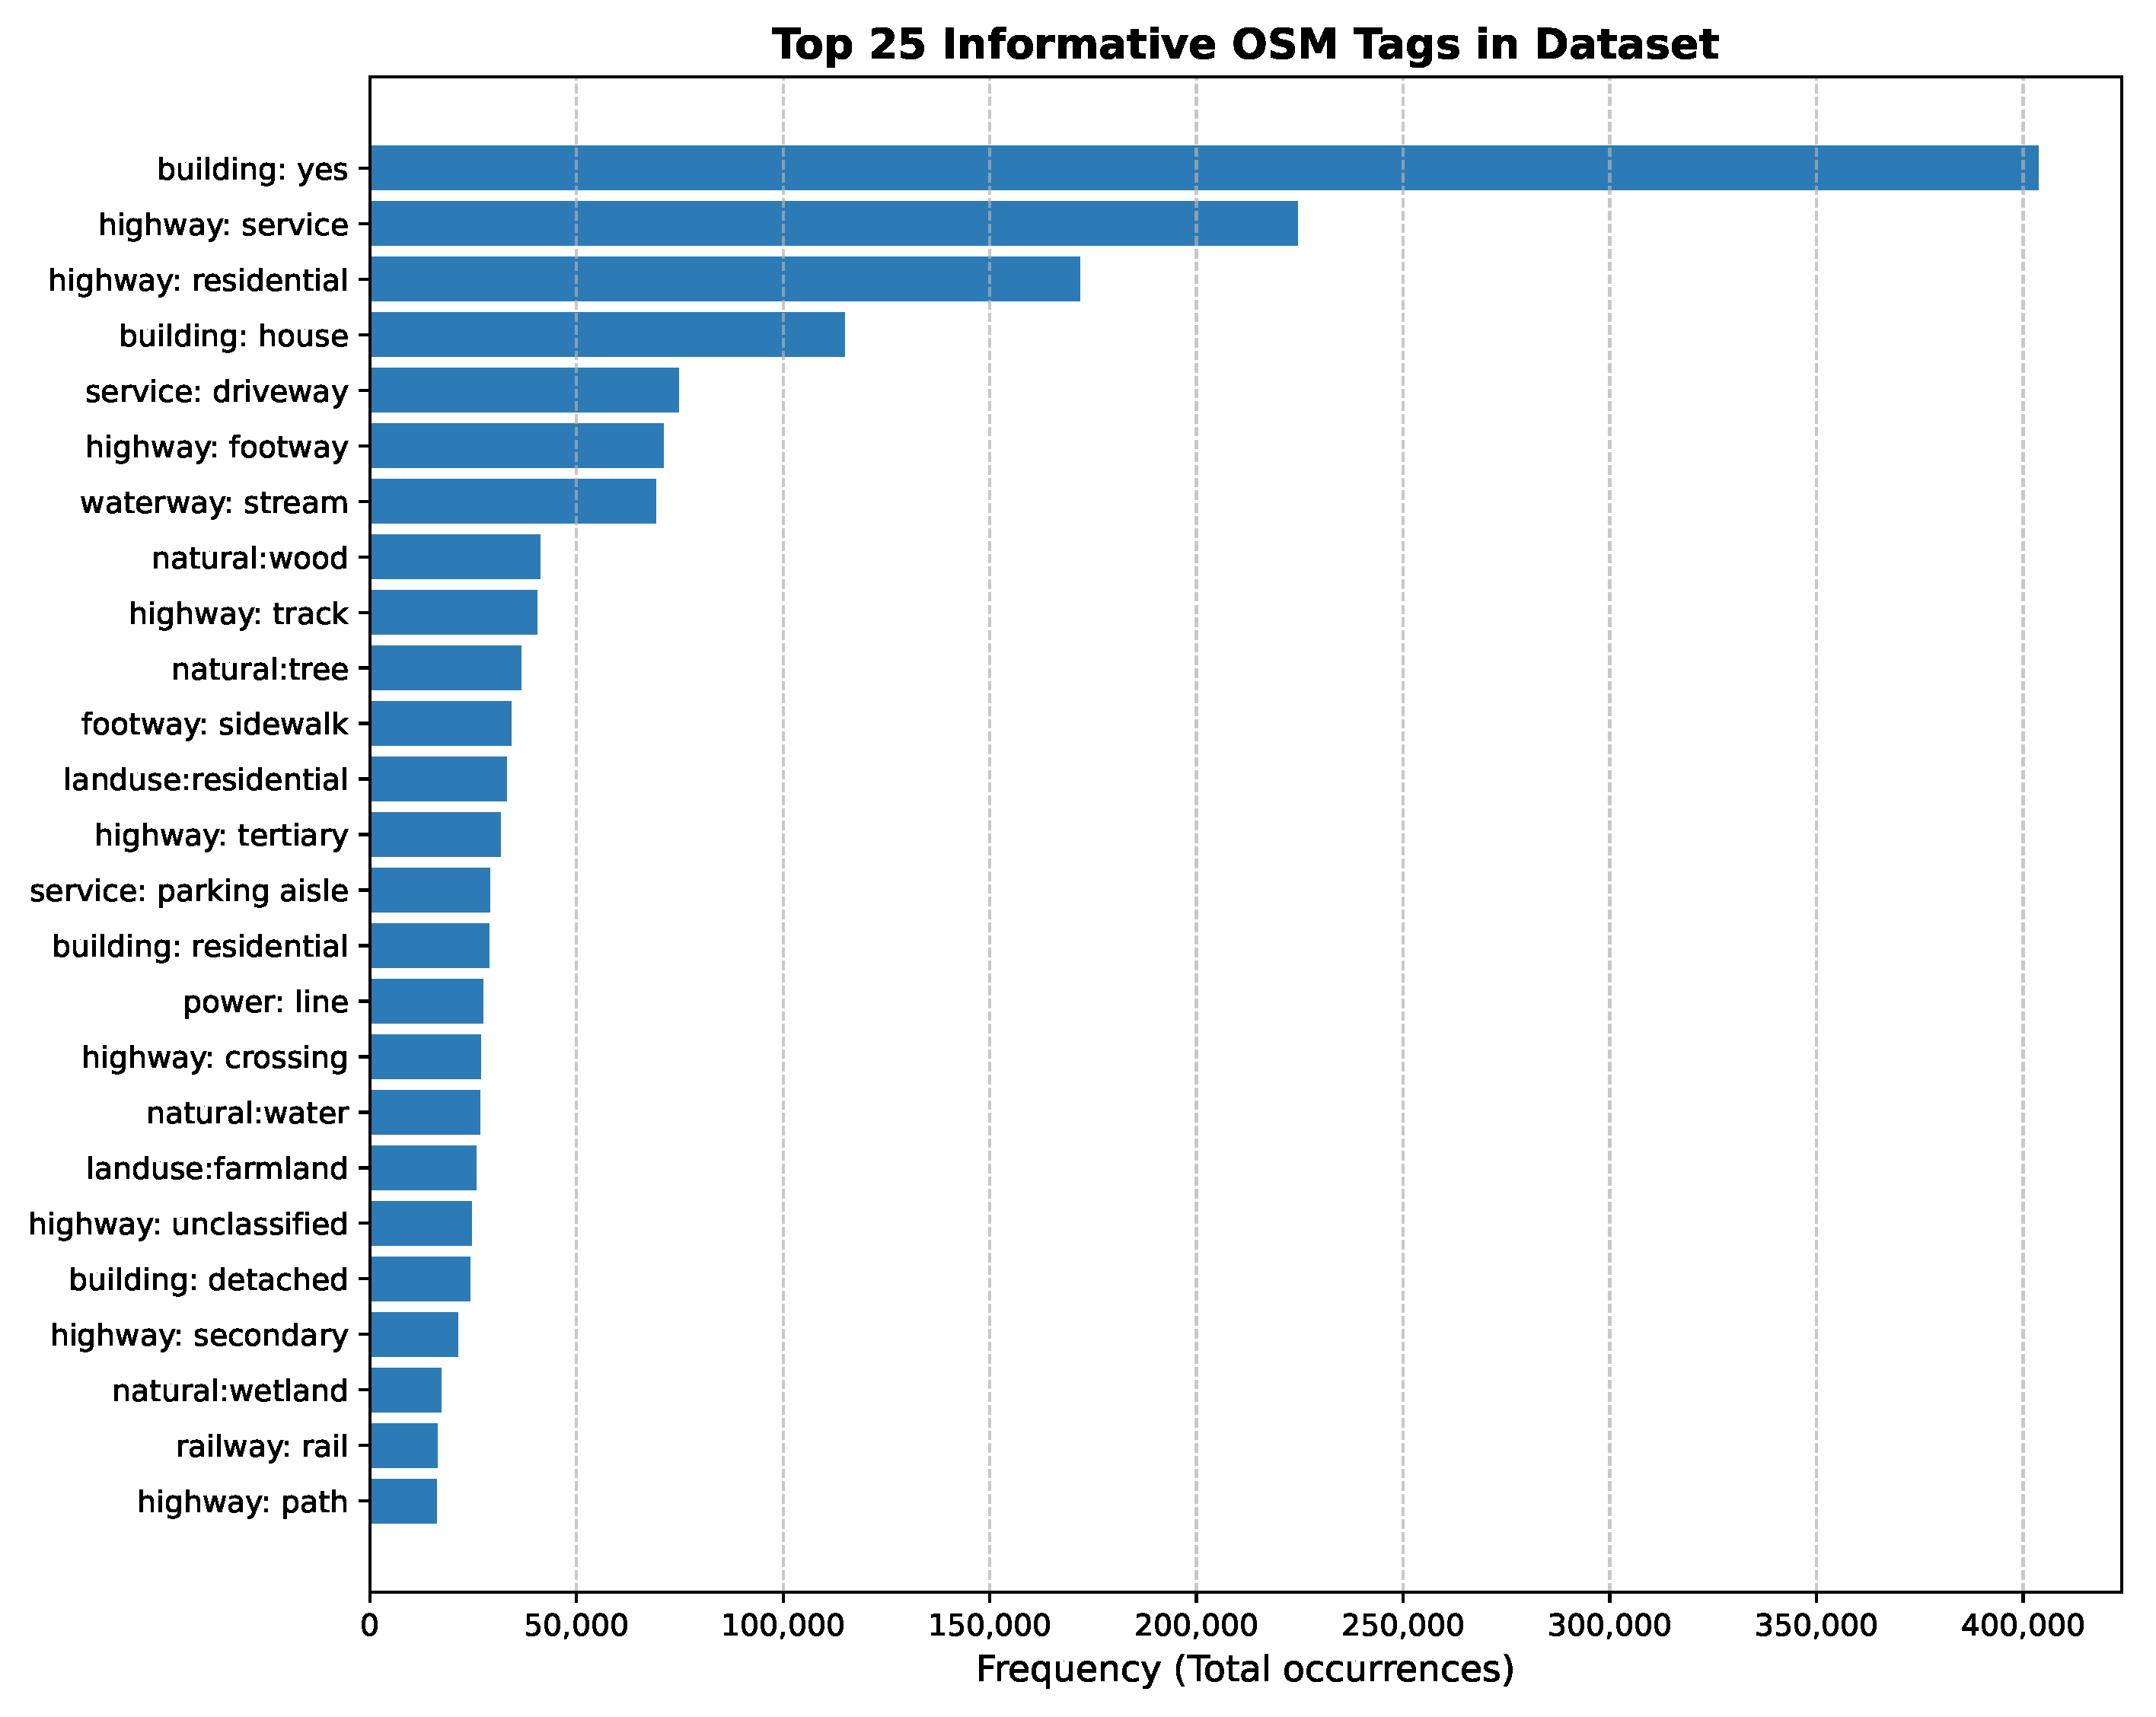Click the bar for 'building: house'
This screenshot has width=2156, height=1717.
point(607,334)
